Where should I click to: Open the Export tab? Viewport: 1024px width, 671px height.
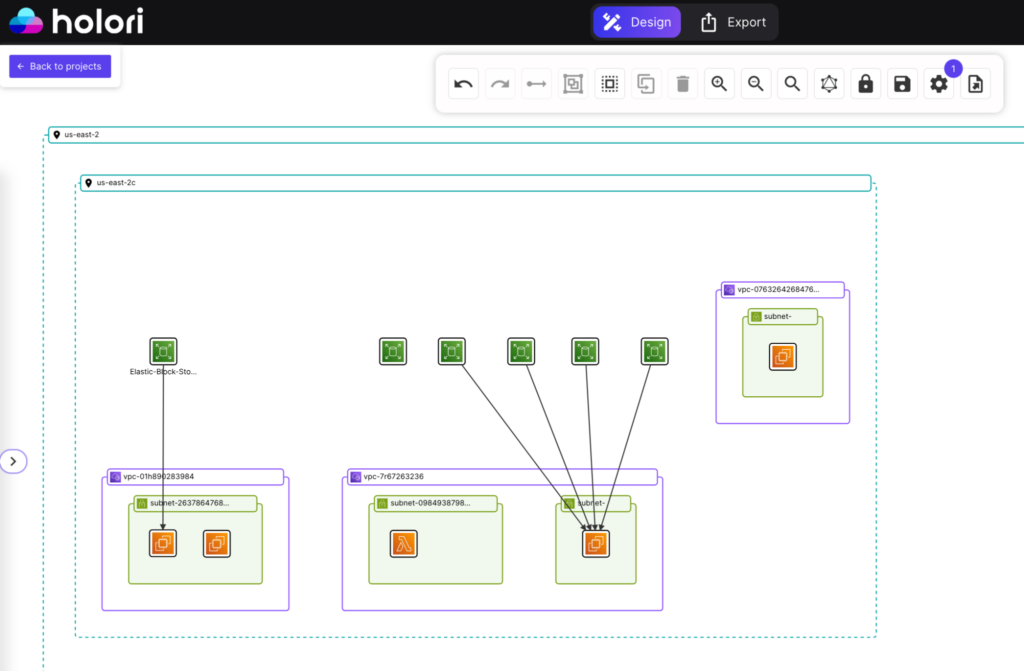732,21
